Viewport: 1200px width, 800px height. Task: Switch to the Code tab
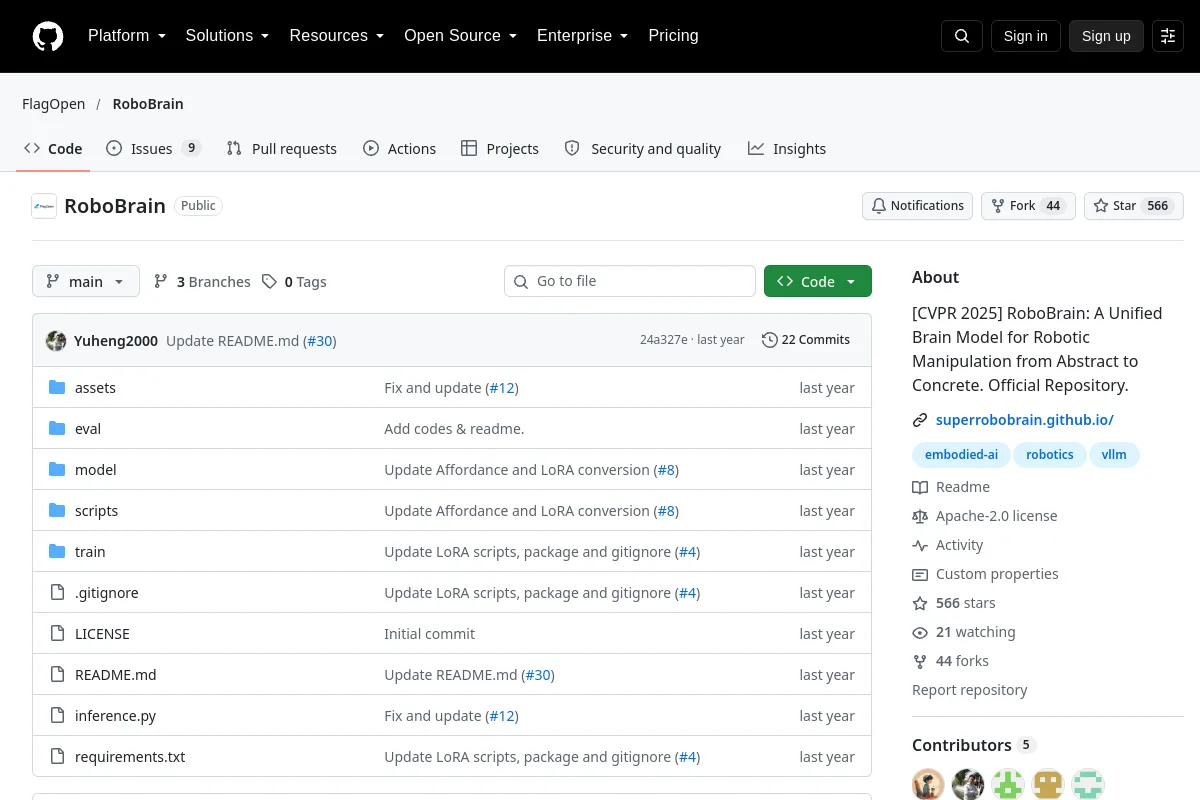(54, 149)
